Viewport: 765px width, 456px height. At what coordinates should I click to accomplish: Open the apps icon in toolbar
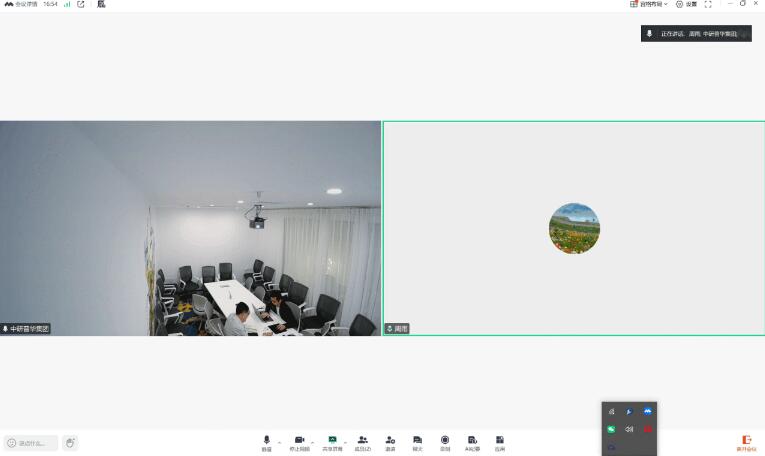click(499, 441)
